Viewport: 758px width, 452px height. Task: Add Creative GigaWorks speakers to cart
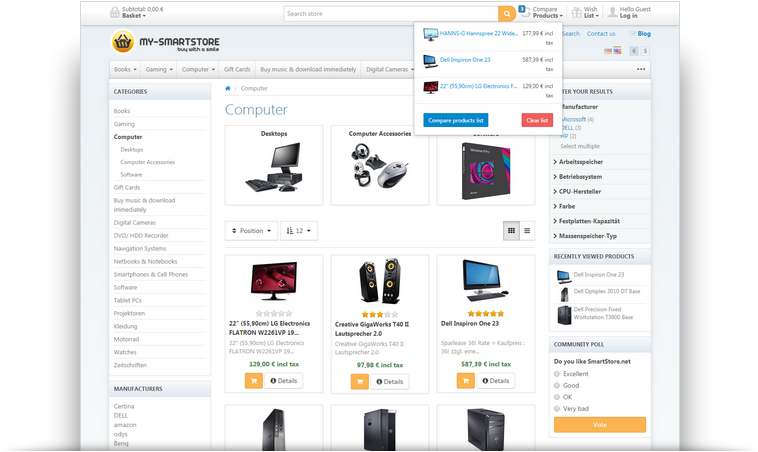coord(360,381)
